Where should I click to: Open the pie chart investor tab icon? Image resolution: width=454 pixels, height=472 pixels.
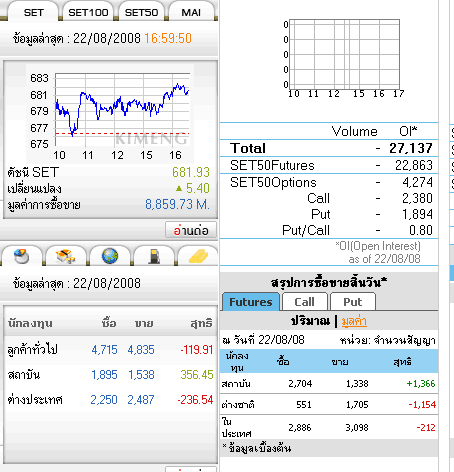pos(22,256)
